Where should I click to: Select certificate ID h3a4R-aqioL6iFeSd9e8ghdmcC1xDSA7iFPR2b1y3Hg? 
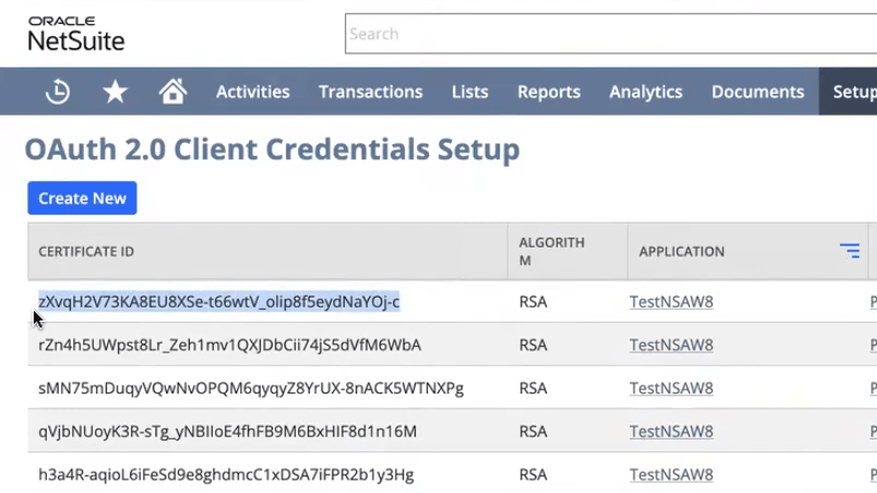(226, 475)
